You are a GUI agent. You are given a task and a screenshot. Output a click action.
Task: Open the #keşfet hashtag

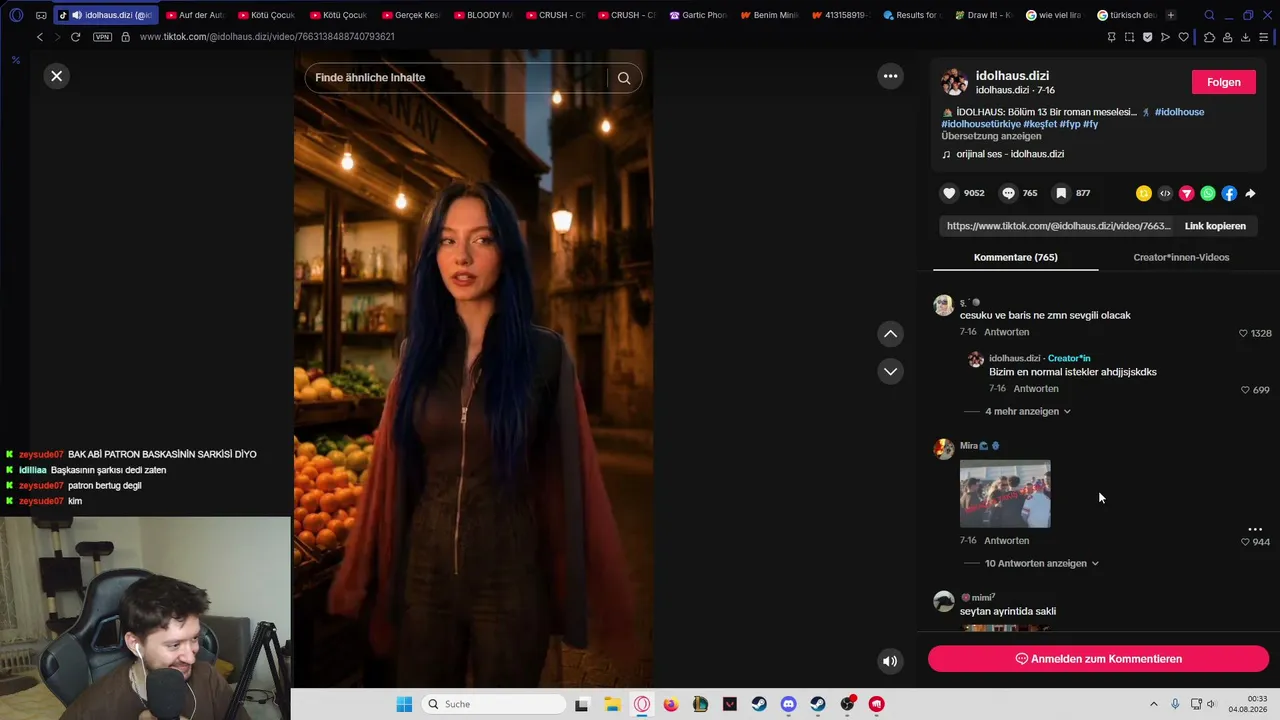click(1039, 124)
